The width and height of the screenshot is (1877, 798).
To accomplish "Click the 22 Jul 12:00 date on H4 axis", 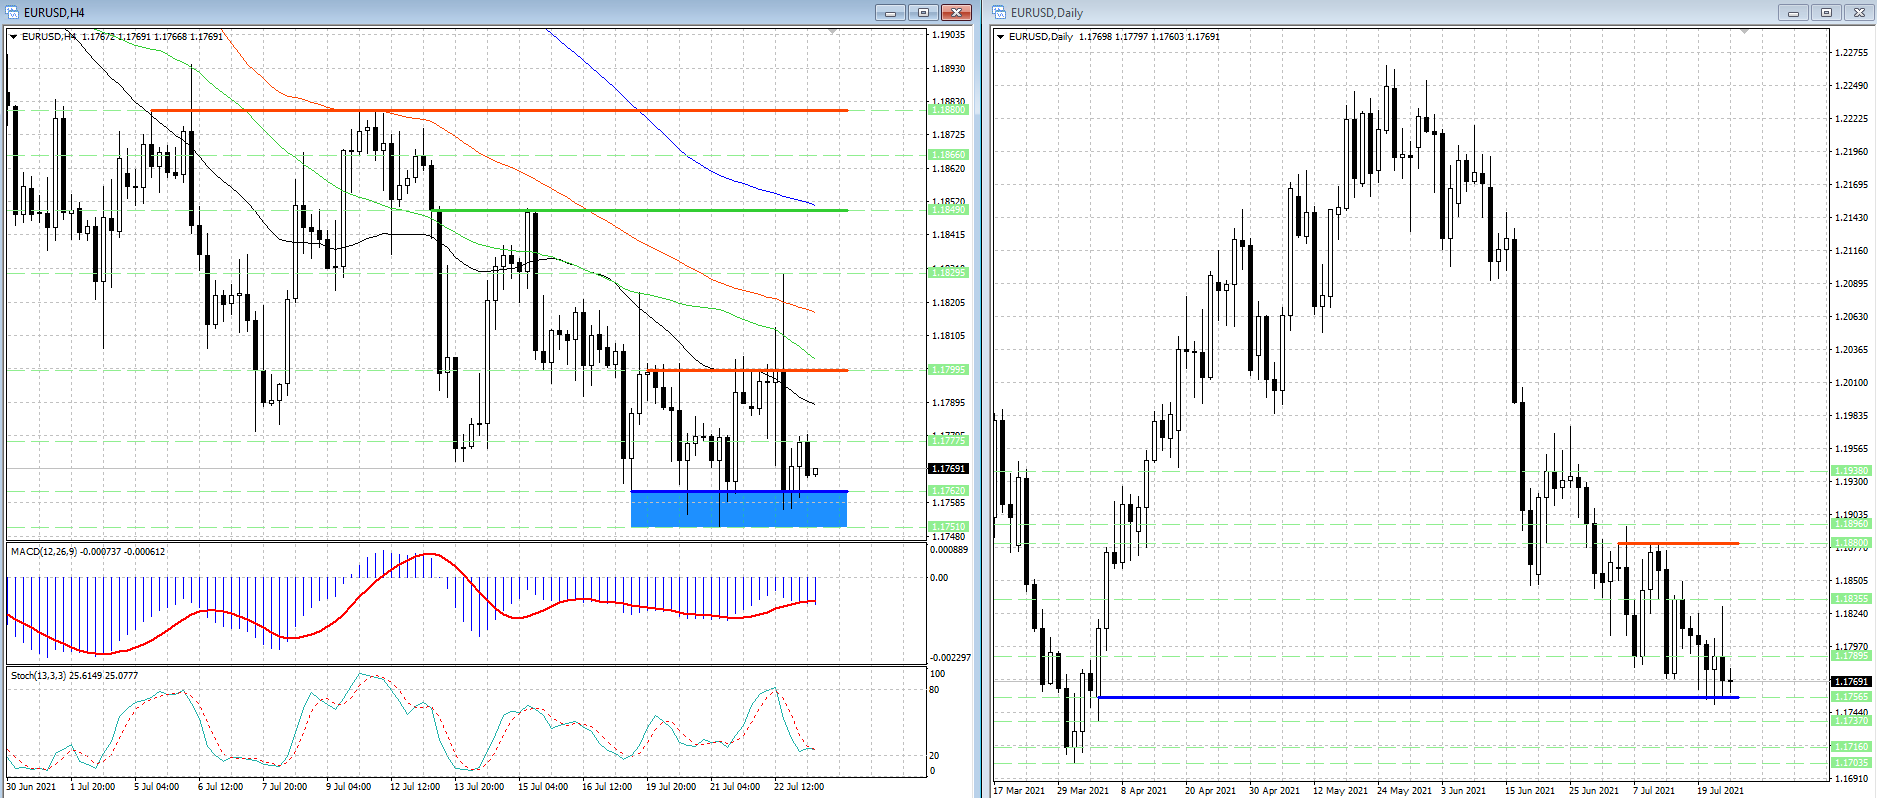I will [x=799, y=787].
